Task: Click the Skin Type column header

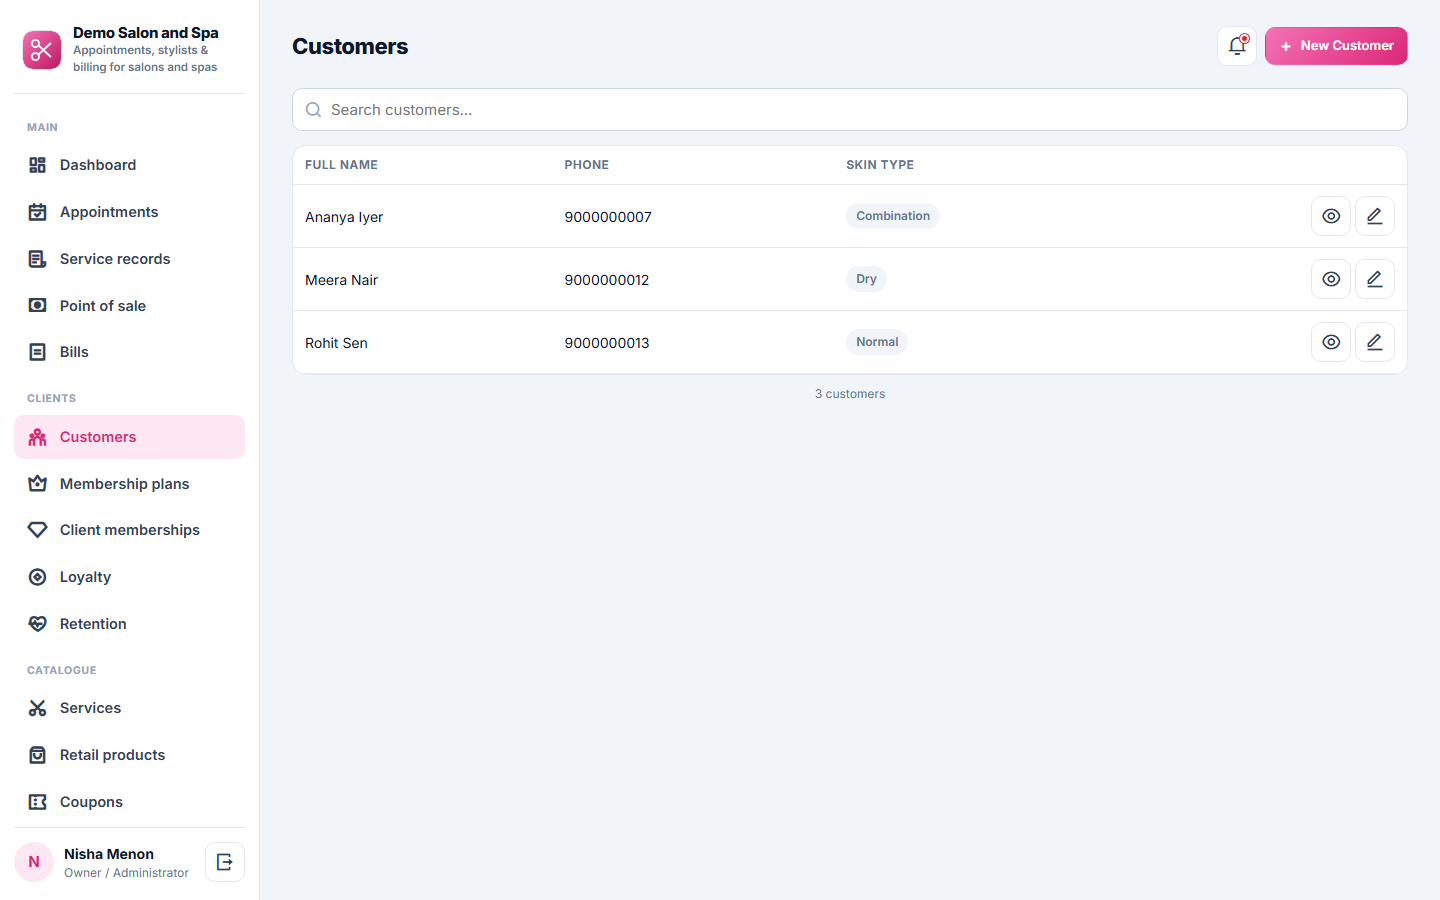Action: coord(880,165)
